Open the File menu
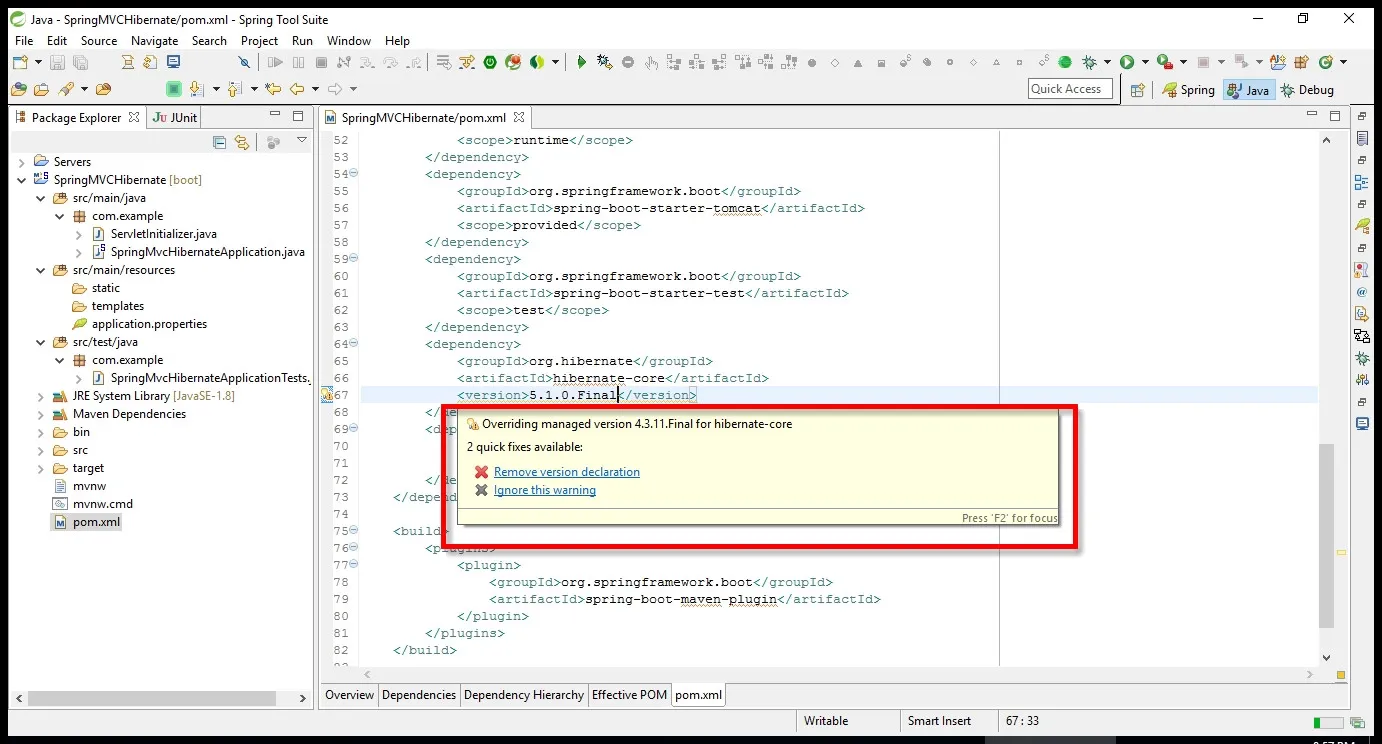The image size is (1382, 744). click(x=24, y=41)
